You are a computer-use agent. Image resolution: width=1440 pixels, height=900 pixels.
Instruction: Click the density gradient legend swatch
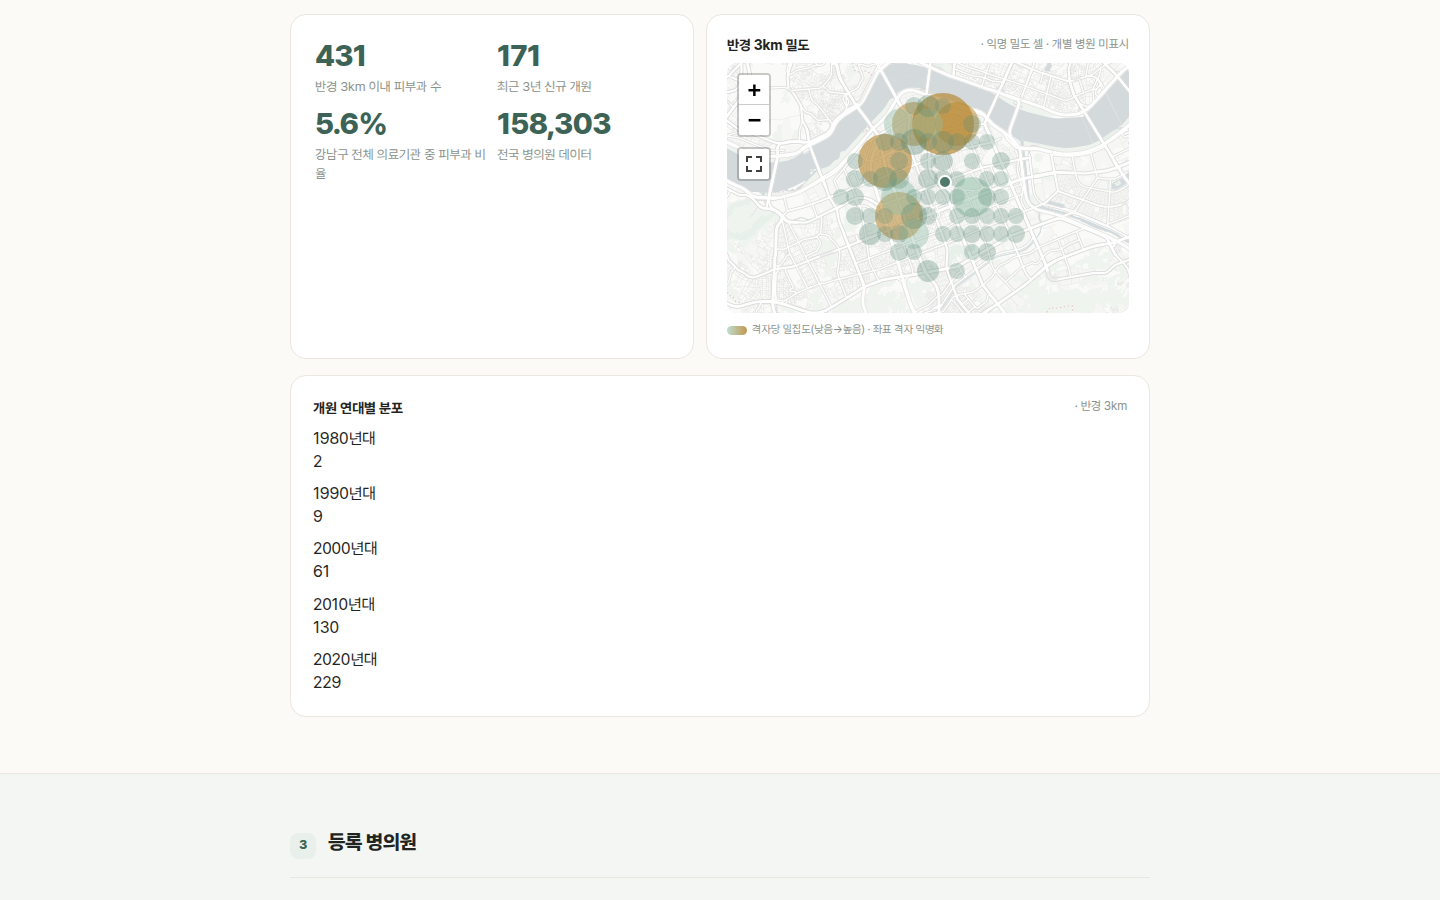tap(737, 330)
